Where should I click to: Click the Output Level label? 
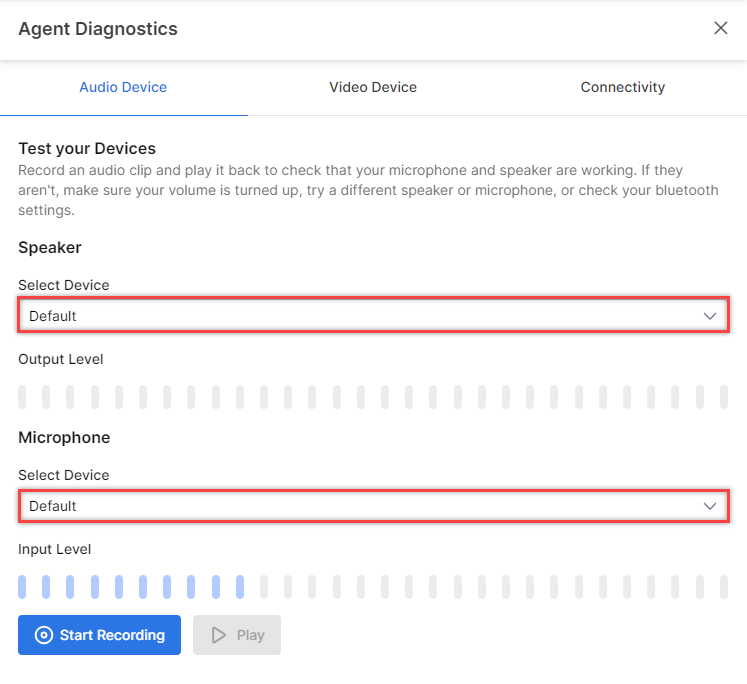tap(60, 359)
